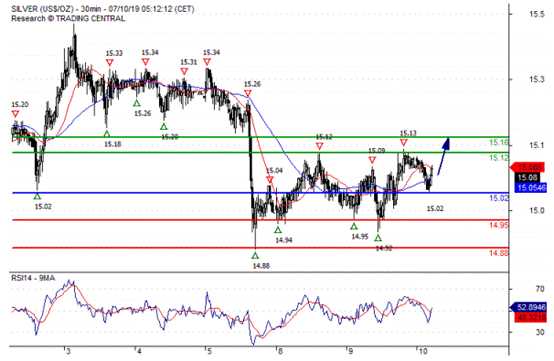The width and height of the screenshot is (554, 361).
Task: Click the red 14.88 support level label
Action: (499, 253)
